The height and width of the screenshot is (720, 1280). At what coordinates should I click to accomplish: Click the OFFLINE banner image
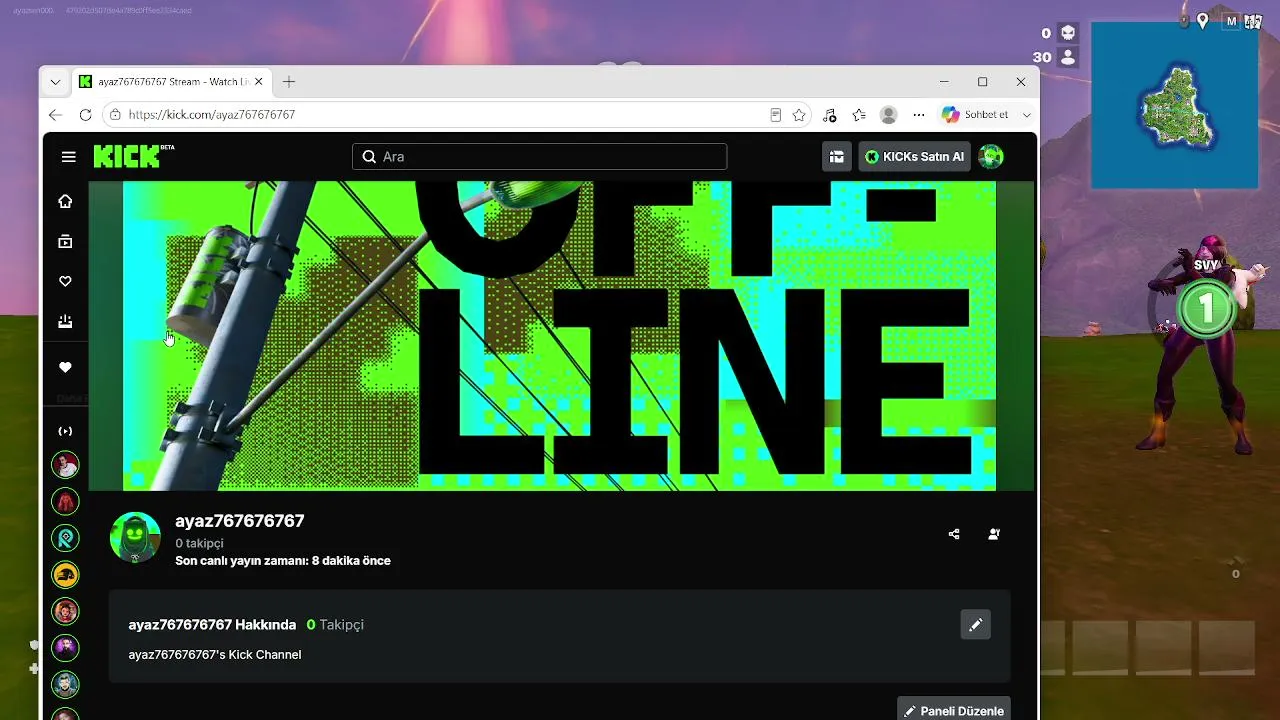point(559,336)
